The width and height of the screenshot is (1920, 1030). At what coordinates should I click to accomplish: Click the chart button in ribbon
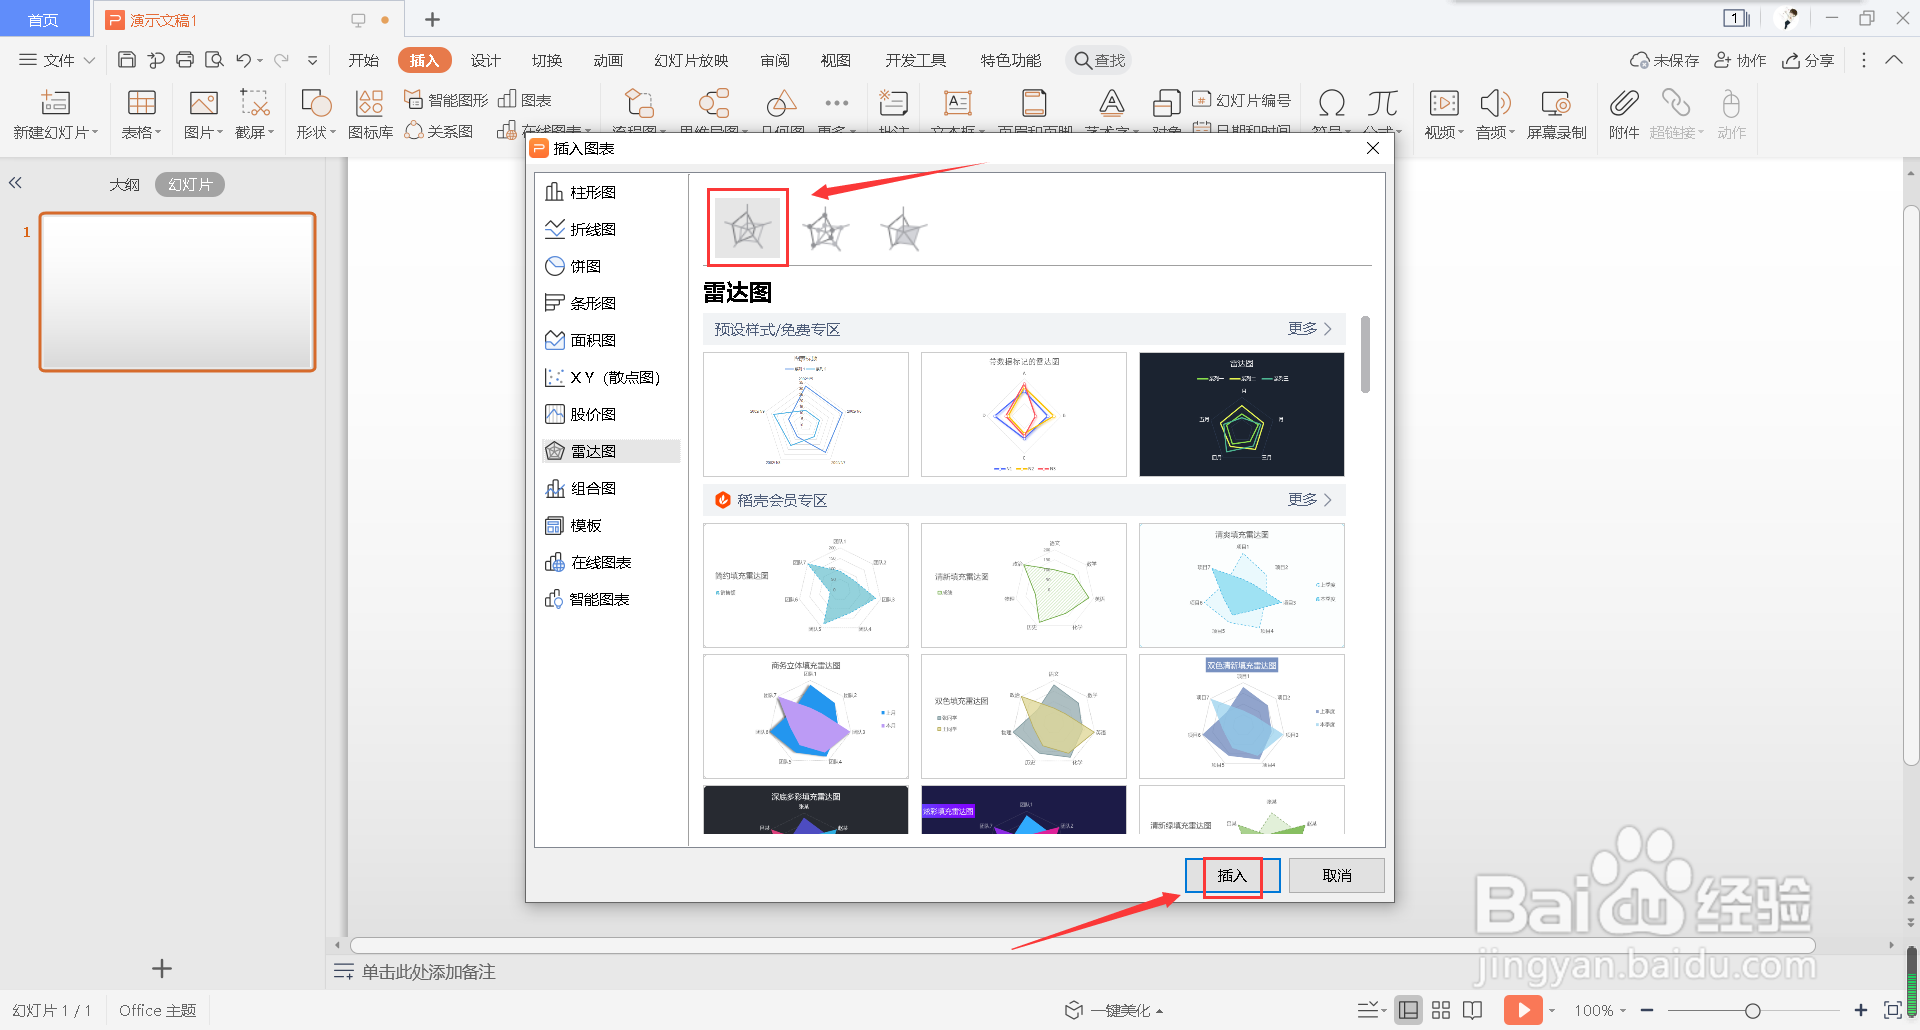click(x=525, y=100)
